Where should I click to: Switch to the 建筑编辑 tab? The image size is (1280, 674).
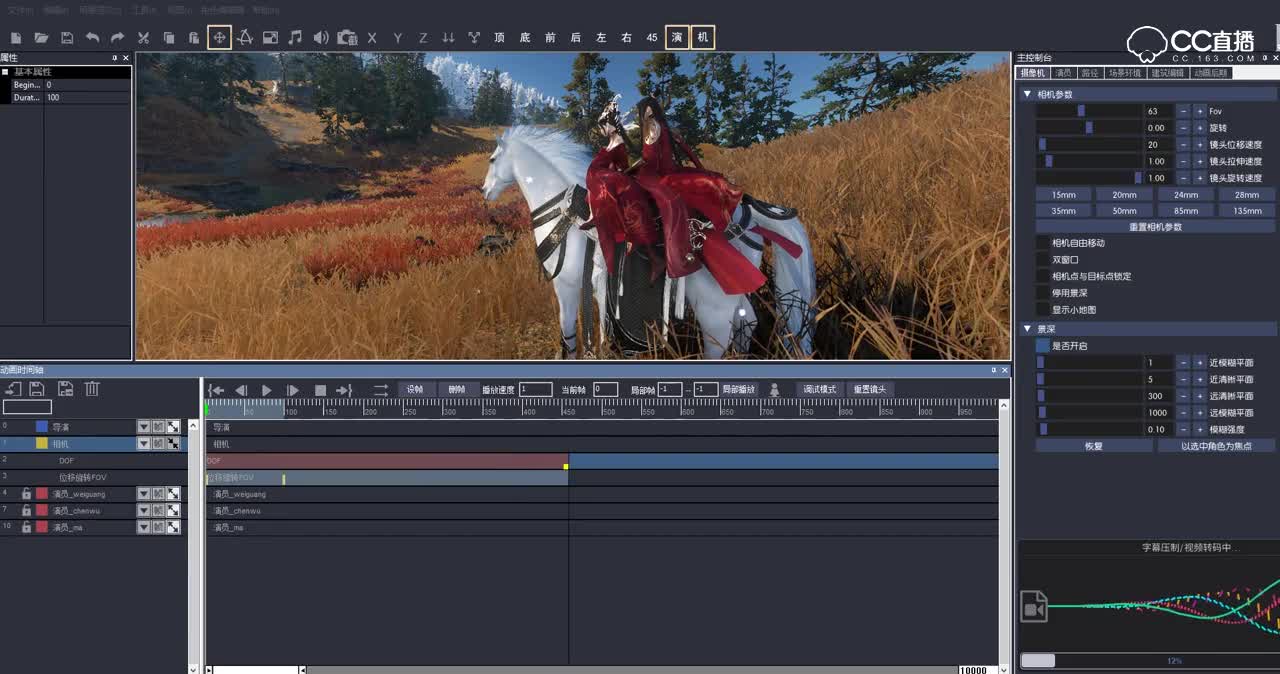coord(1168,73)
